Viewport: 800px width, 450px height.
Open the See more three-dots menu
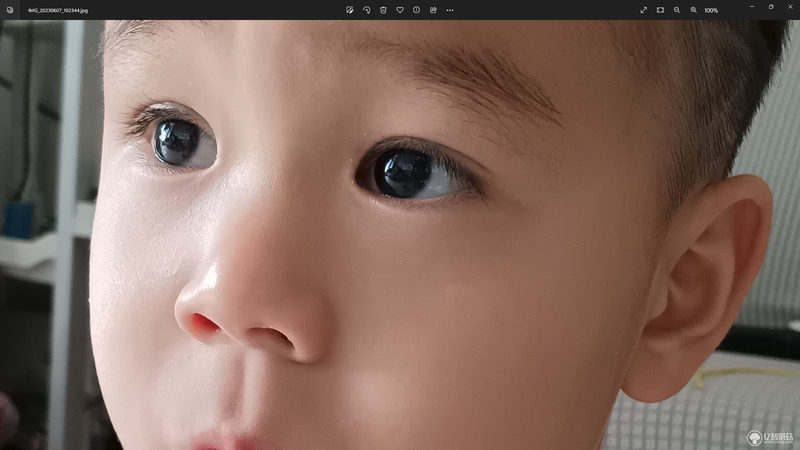450,10
